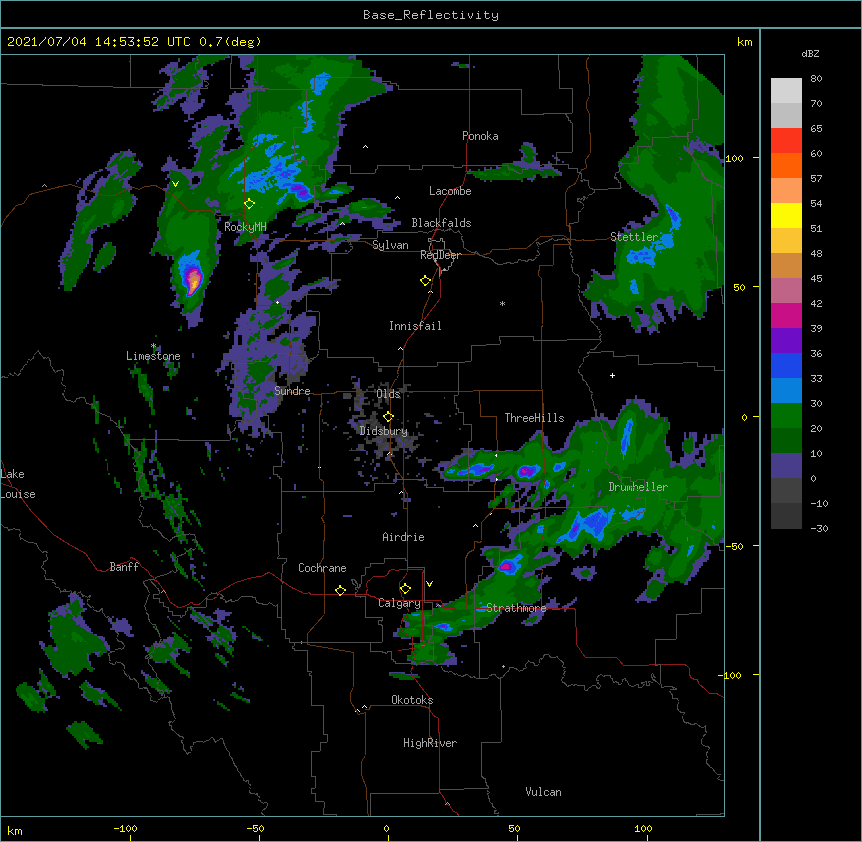Image resolution: width=862 pixels, height=842 pixels.
Task: Click the storm cell northwest of Strathmore
Action: click(x=507, y=564)
